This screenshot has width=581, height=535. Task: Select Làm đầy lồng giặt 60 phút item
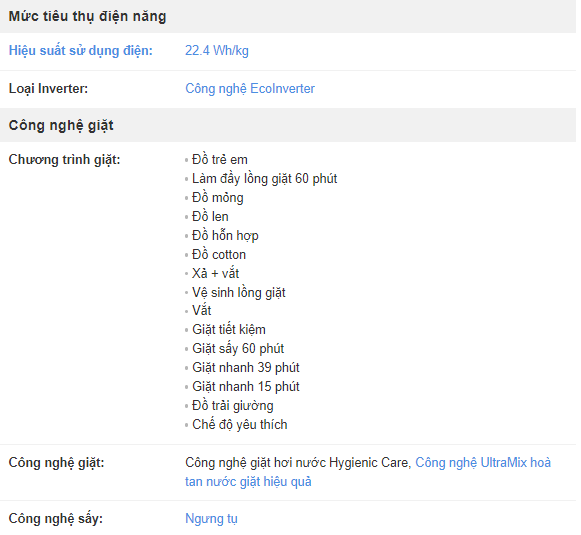coord(265,179)
